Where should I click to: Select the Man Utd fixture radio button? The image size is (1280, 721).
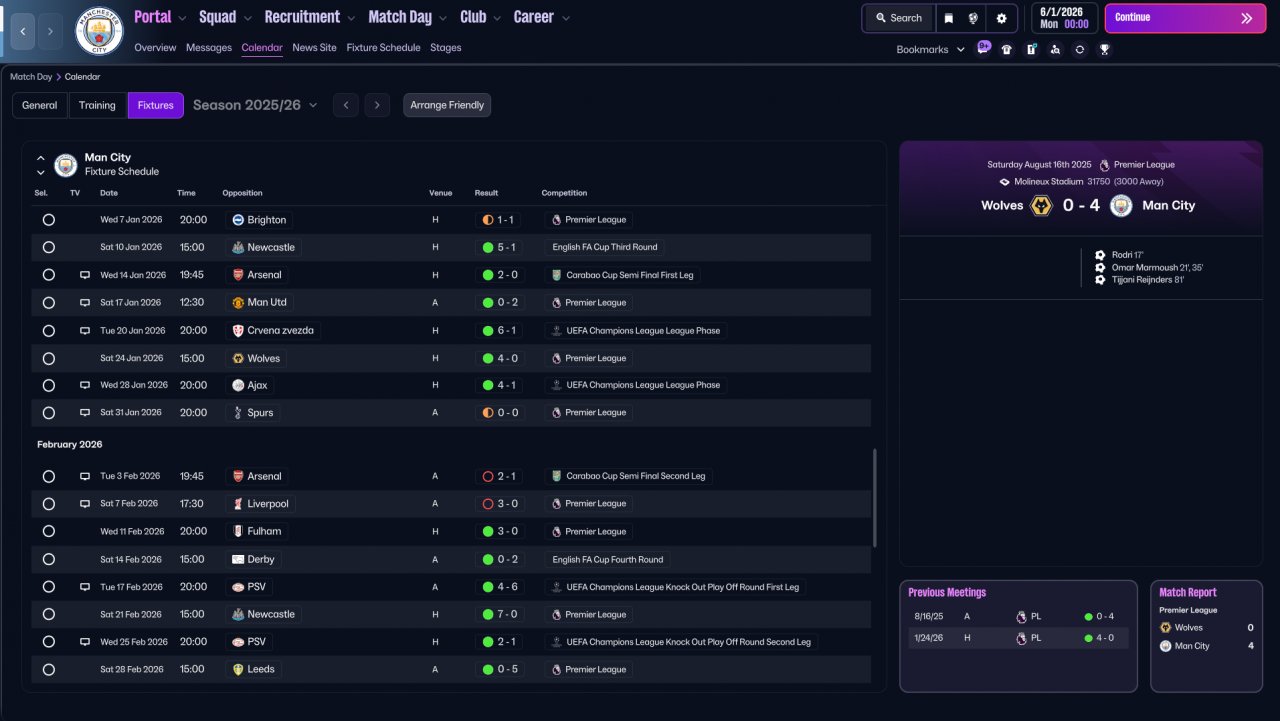pos(48,302)
